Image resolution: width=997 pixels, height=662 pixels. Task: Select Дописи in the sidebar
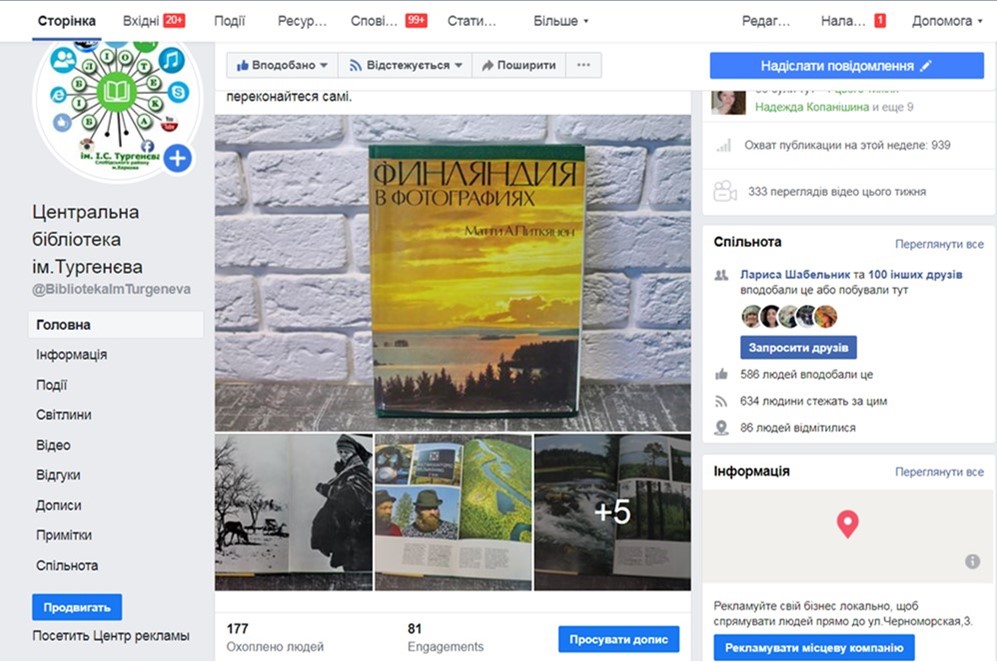[x=58, y=505]
